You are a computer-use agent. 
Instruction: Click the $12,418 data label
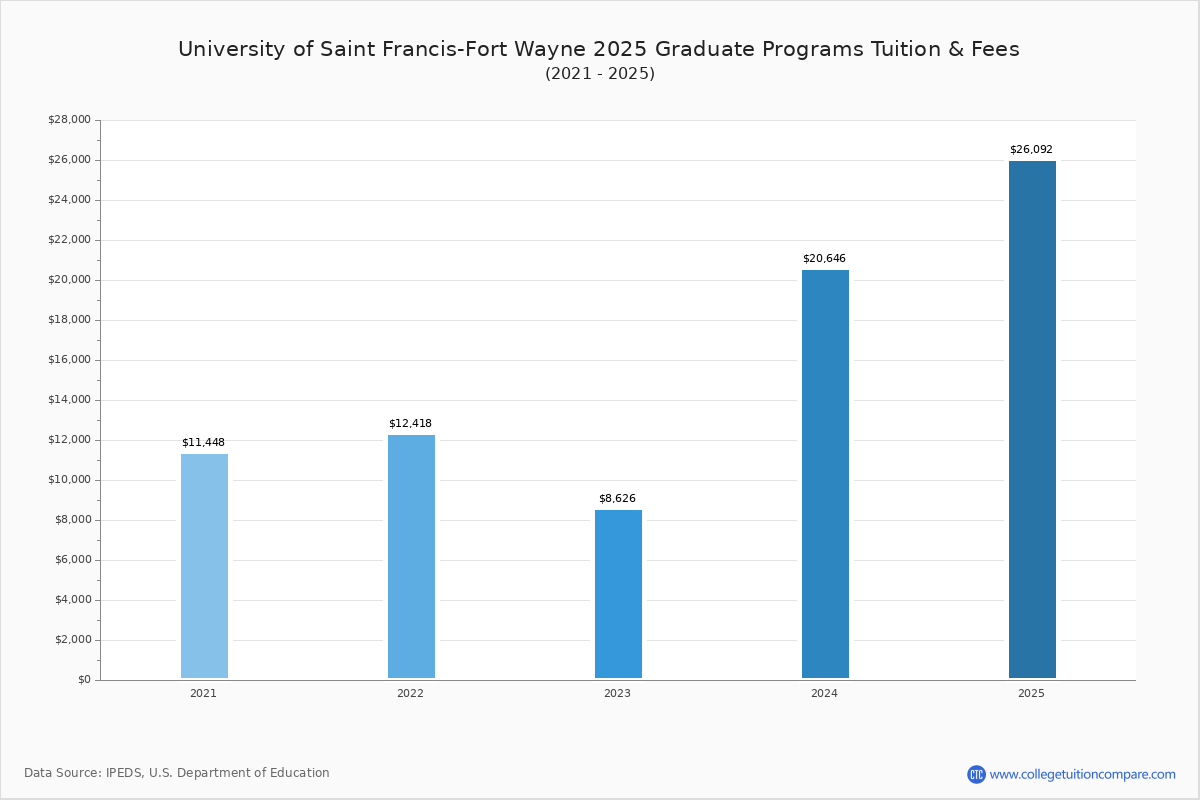410,424
